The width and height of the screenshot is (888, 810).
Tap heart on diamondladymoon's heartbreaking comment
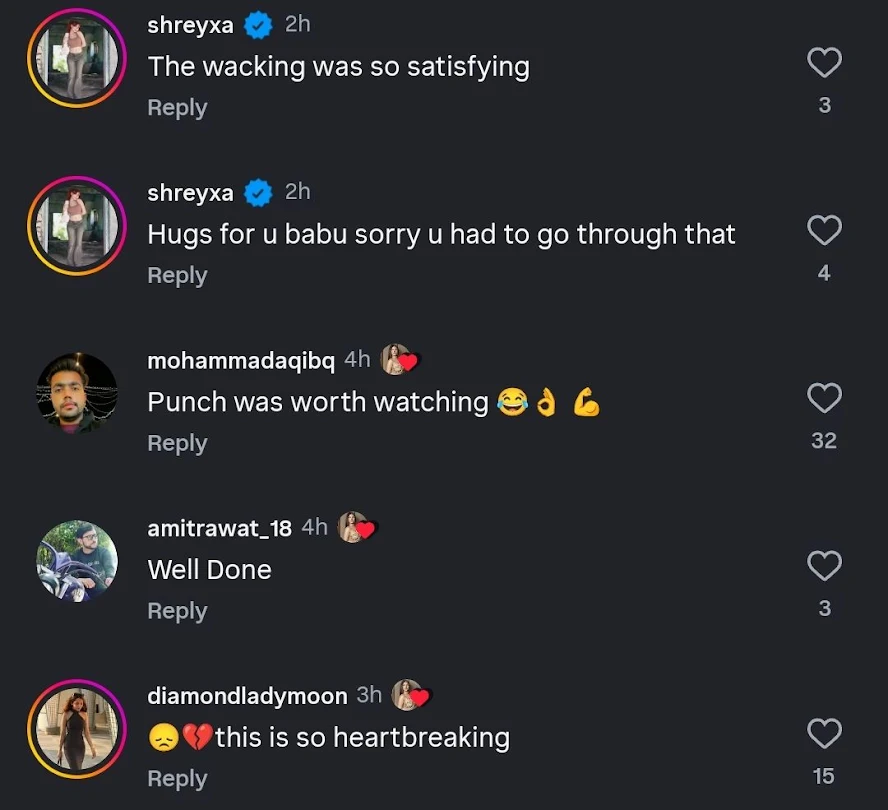(x=824, y=735)
